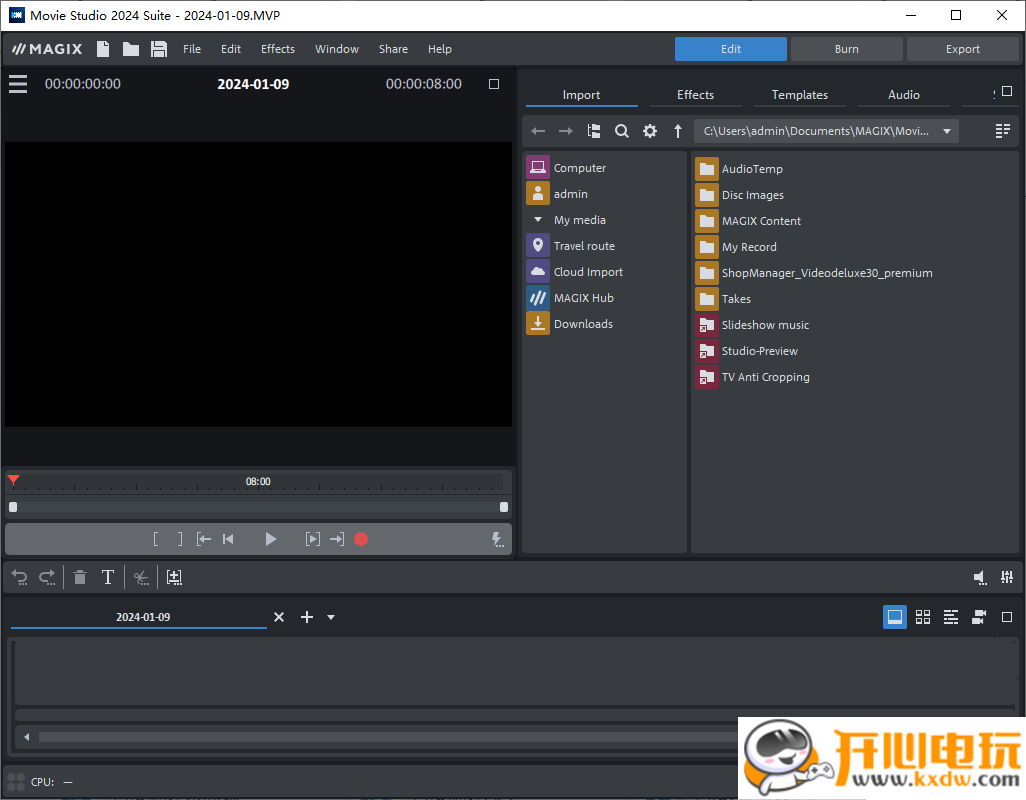Navigate forward in the Import browser
This screenshot has width=1026, height=800.
[x=565, y=131]
